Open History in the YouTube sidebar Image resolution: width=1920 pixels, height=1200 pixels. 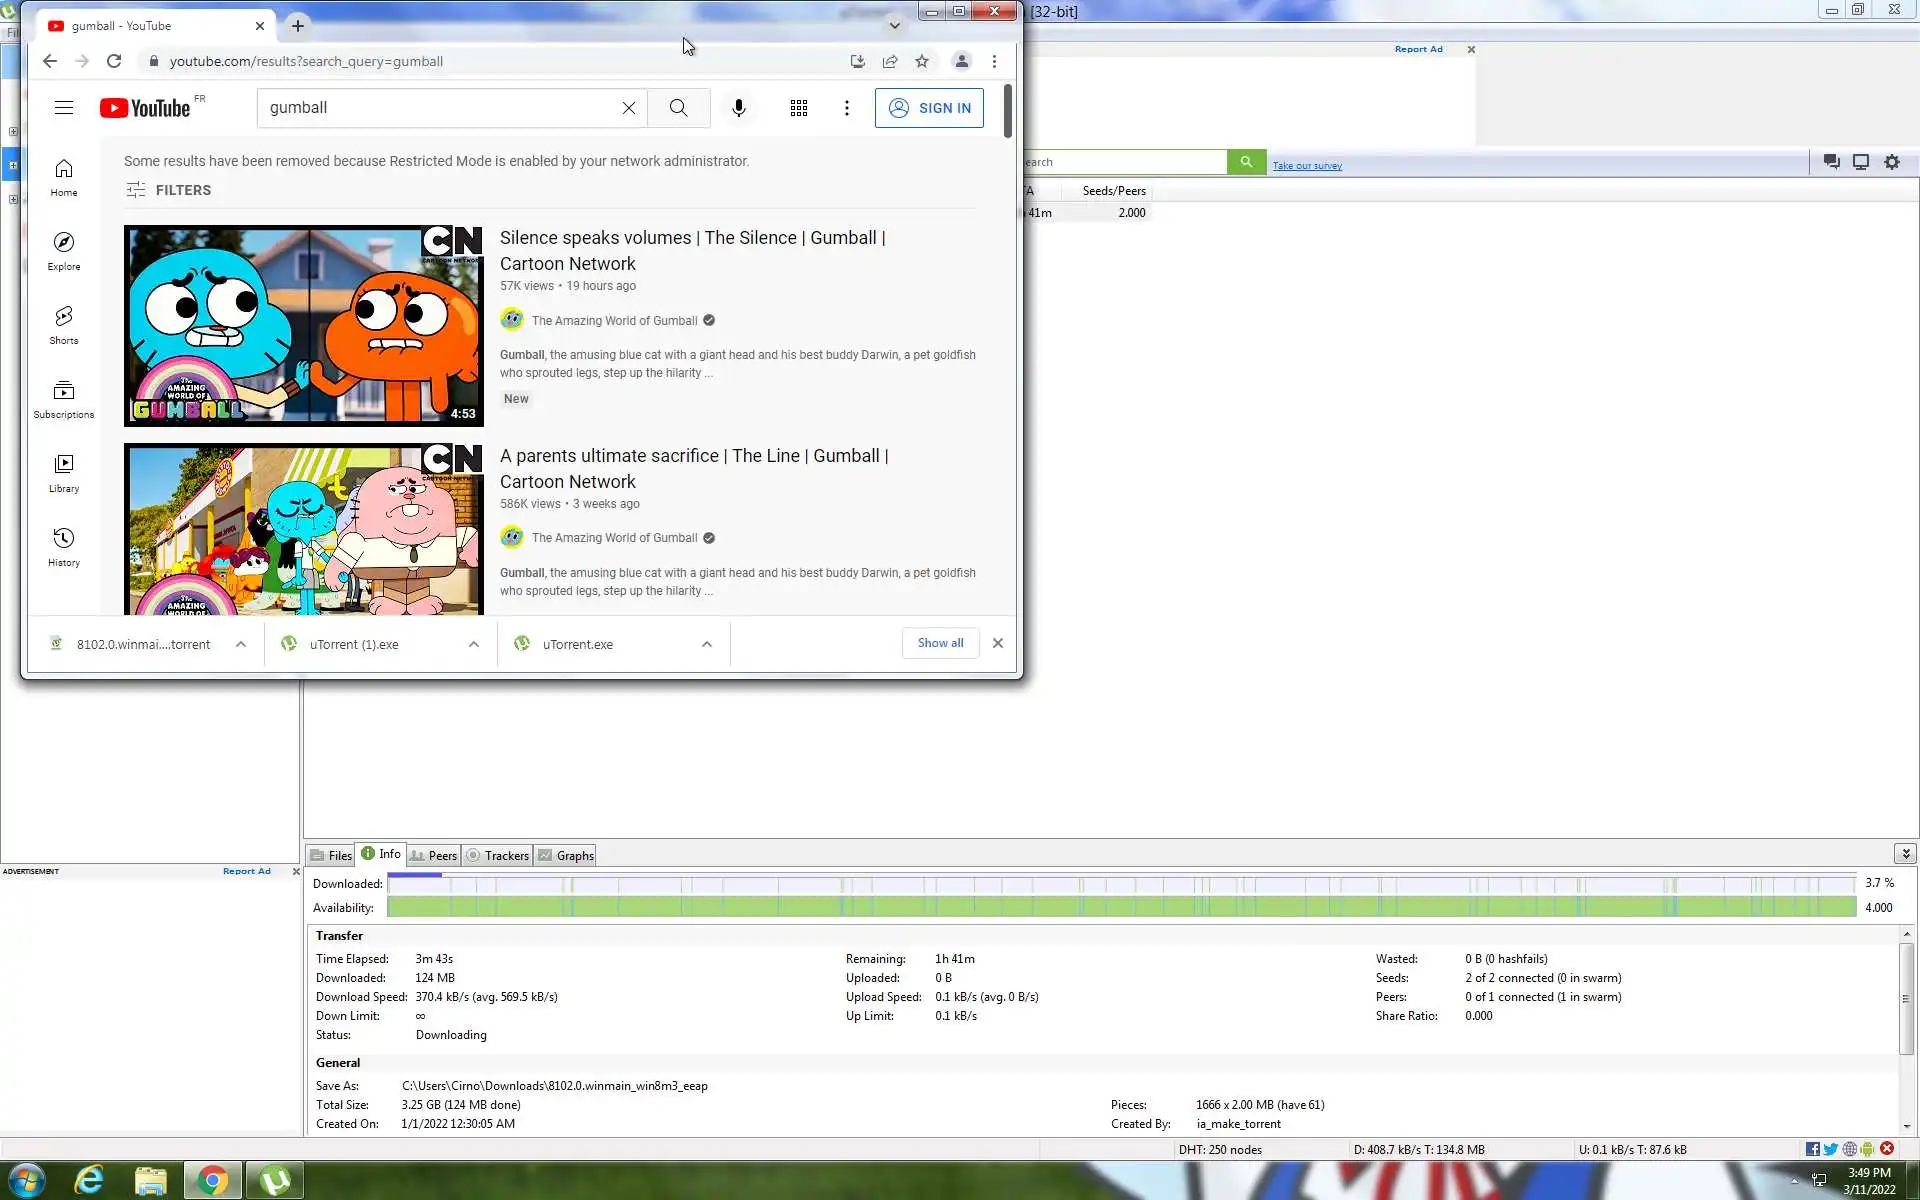click(63, 547)
